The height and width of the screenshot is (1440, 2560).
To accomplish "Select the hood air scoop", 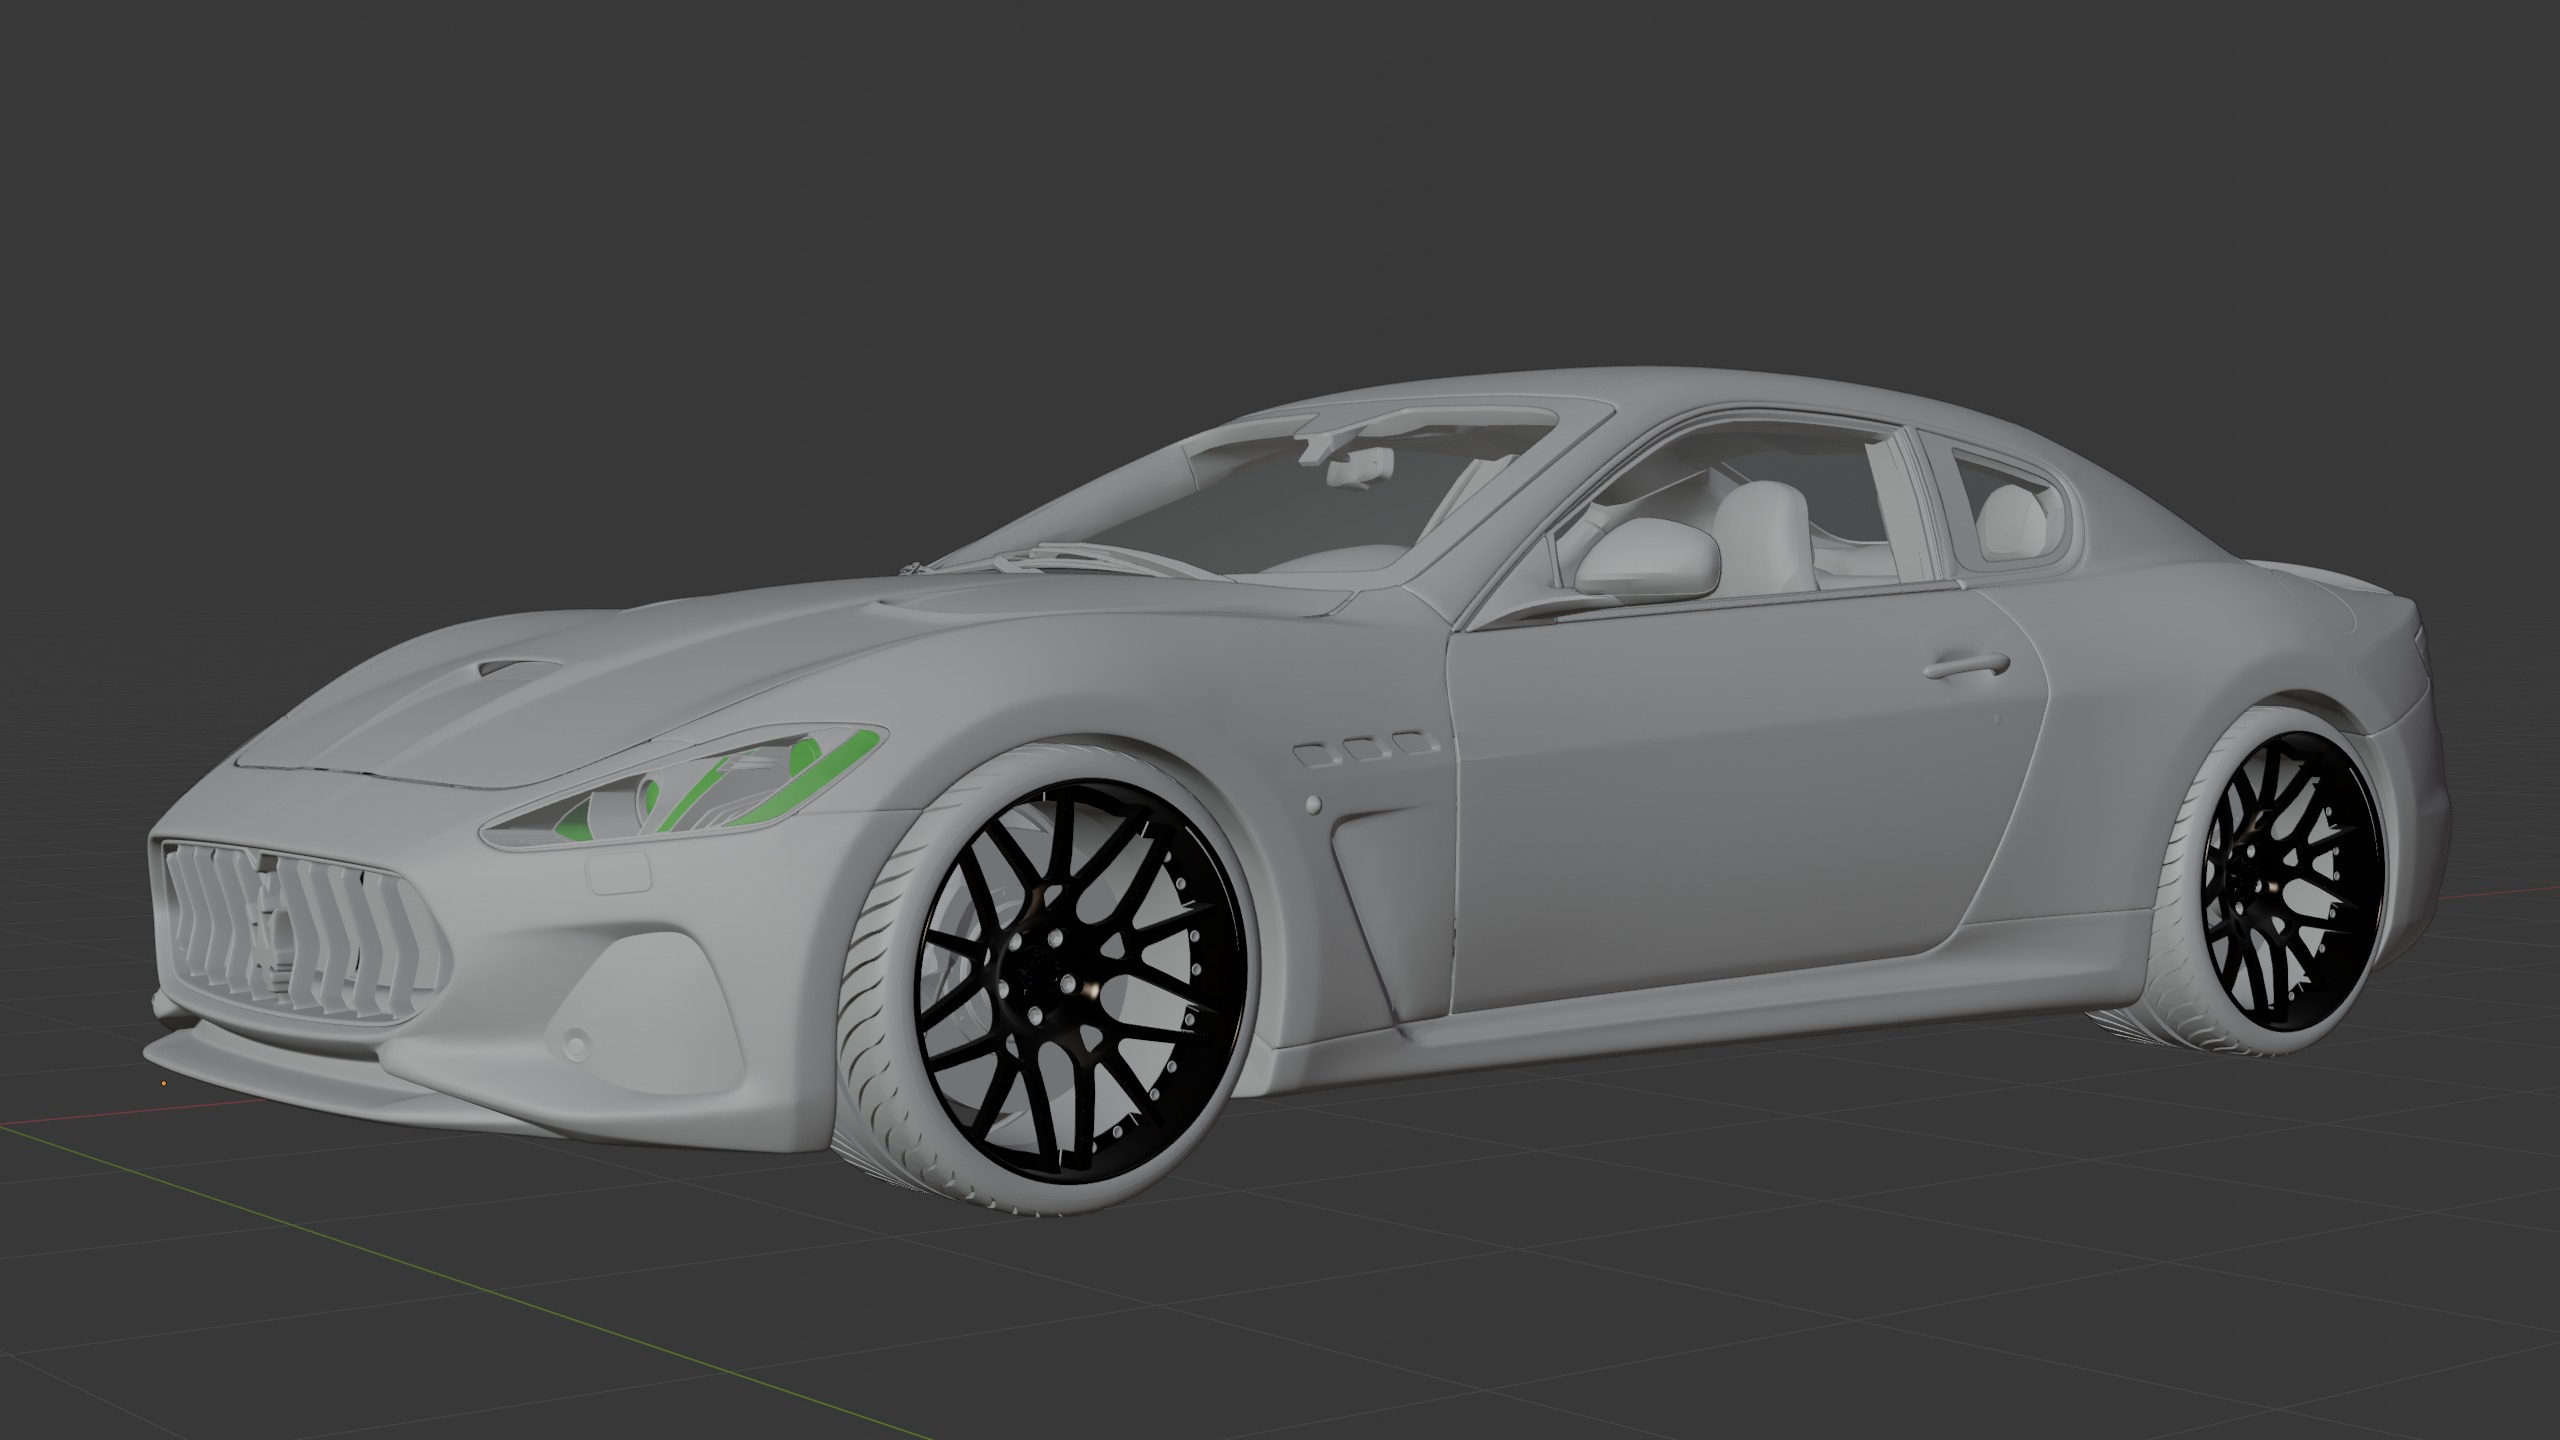I will point(515,665).
